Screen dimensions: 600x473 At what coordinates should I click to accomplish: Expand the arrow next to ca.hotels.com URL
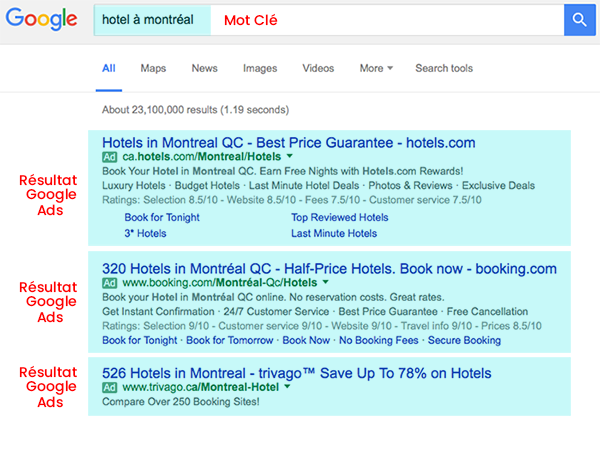click(x=290, y=156)
